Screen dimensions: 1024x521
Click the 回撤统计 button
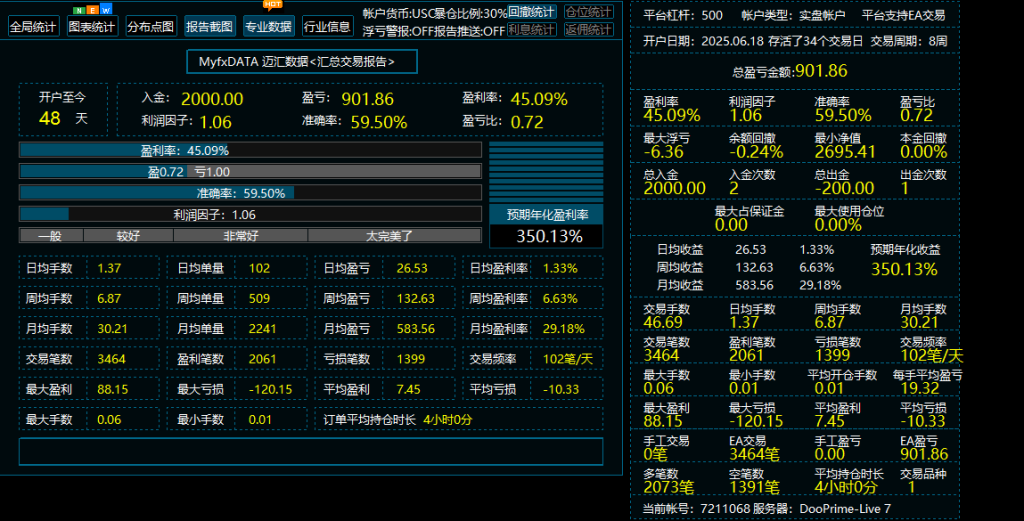click(x=532, y=13)
